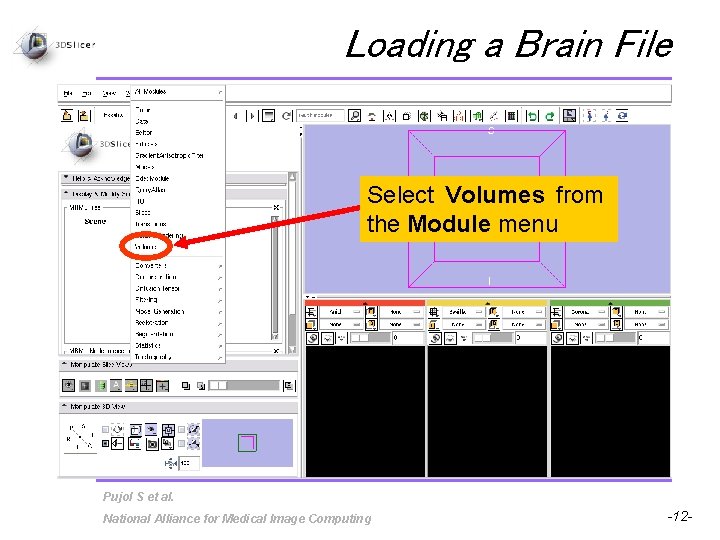Click the green redo arrow icon
Image resolution: width=720 pixels, height=540 pixels.
point(550,116)
